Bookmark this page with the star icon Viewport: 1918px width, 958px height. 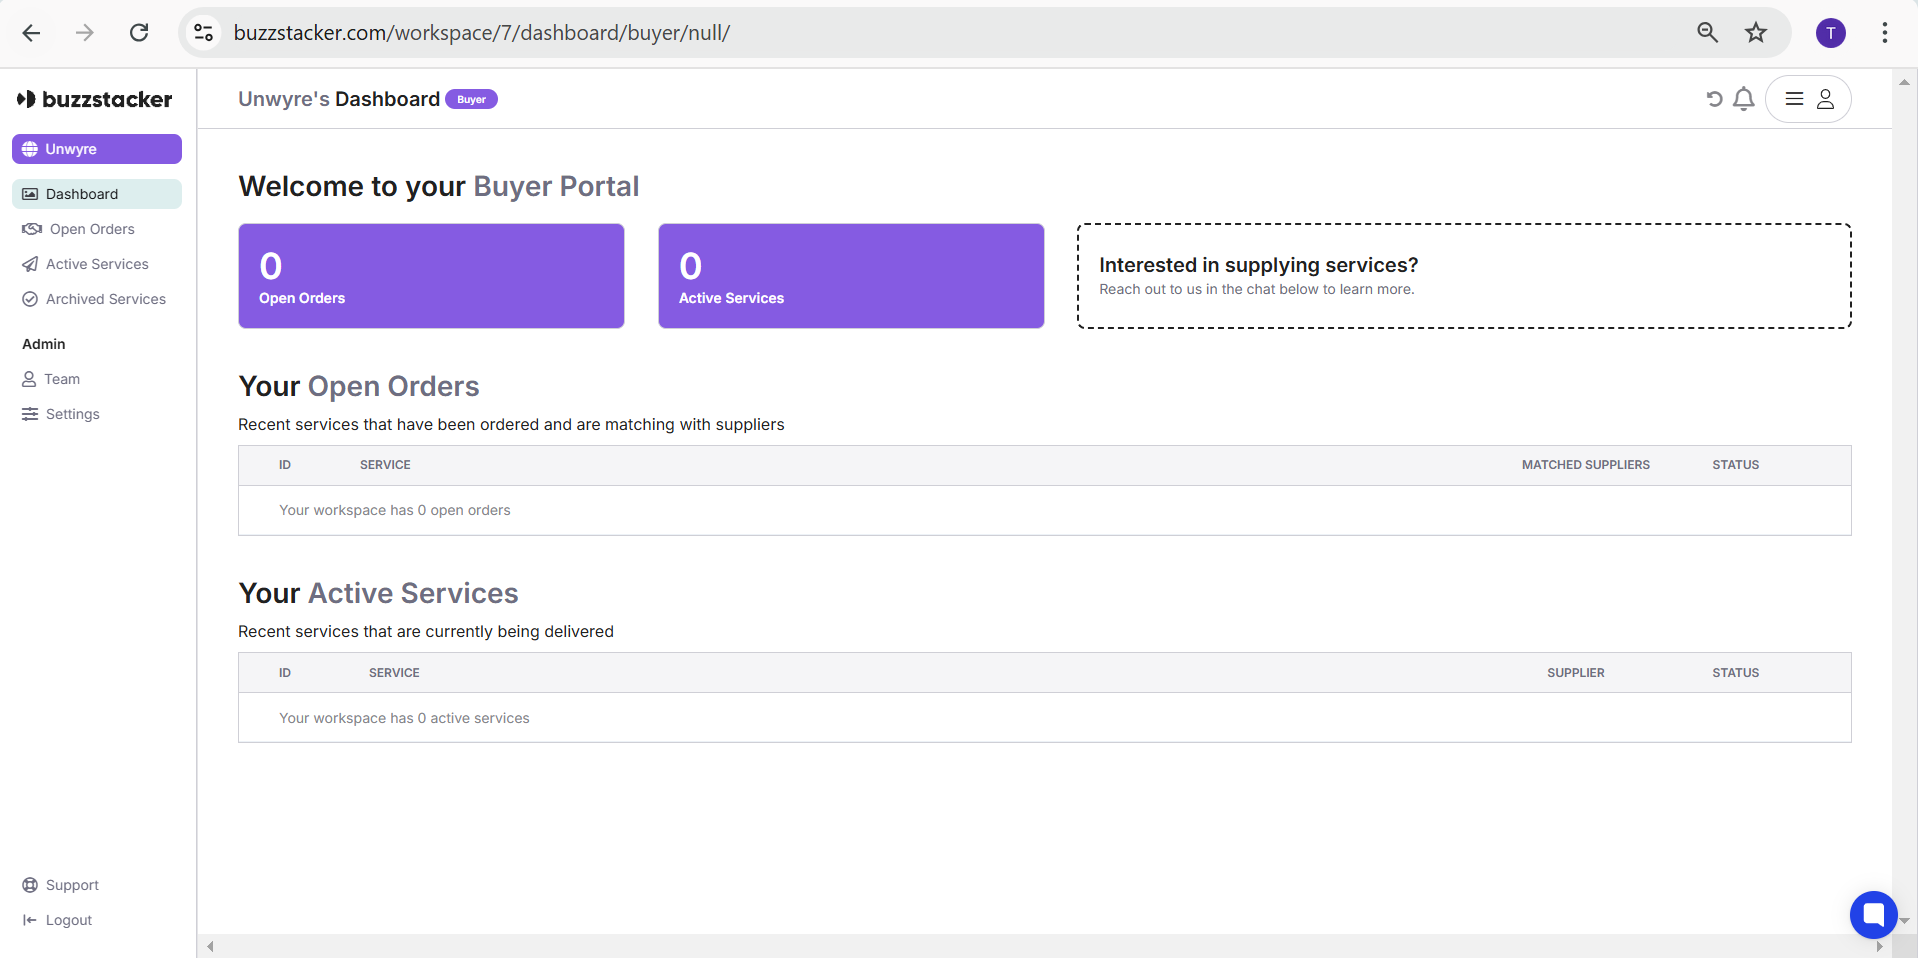click(1756, 33)
